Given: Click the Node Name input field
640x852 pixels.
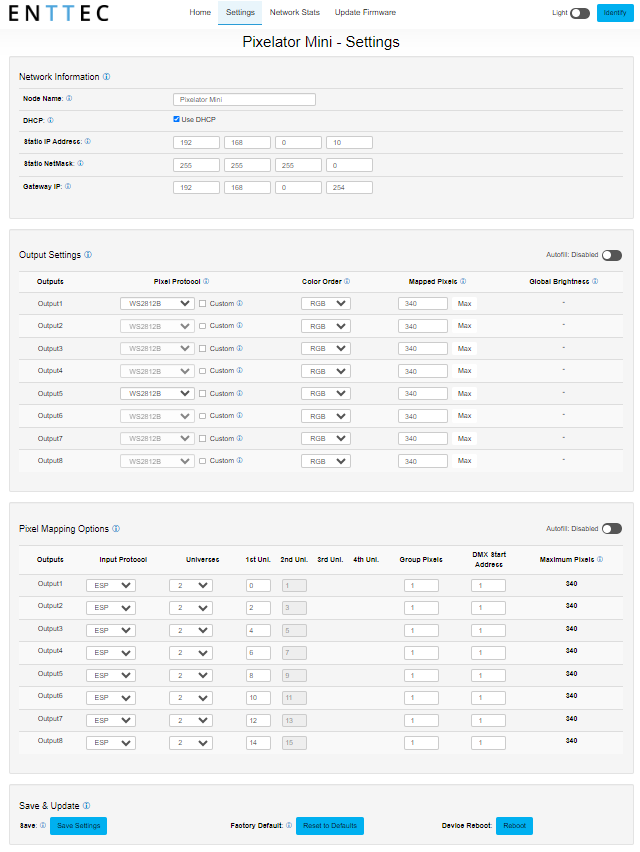Looking at the screenshot, I should coord(244,99).
